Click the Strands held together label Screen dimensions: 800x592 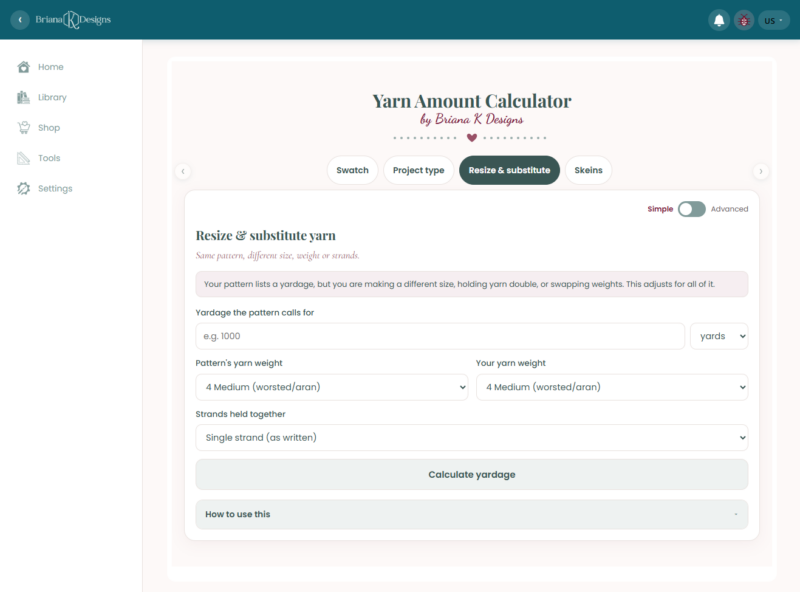[x=240, y=414]
